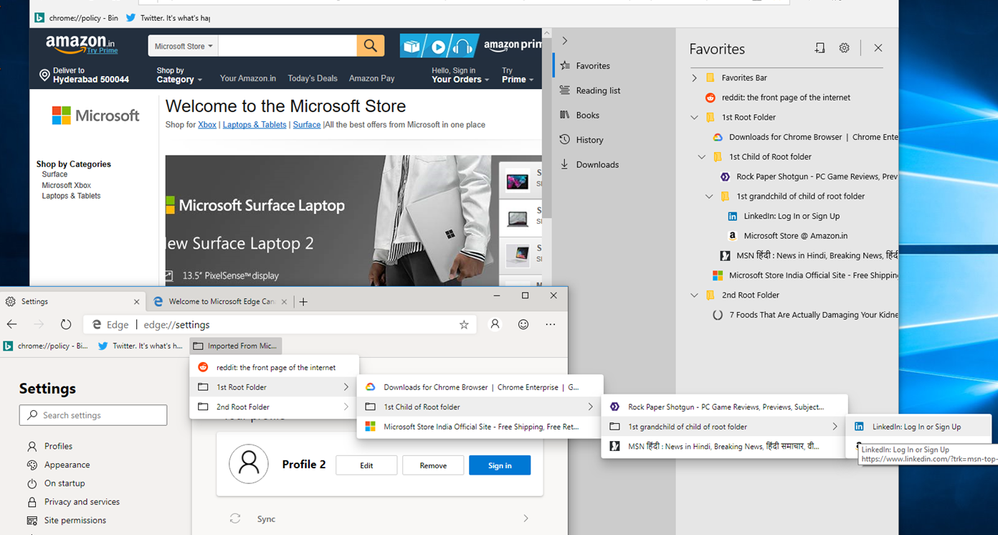Switch to the Settings tab in Edge
Image resolution: width=998 pixels, height=535 pixels.
click(71, 302)
